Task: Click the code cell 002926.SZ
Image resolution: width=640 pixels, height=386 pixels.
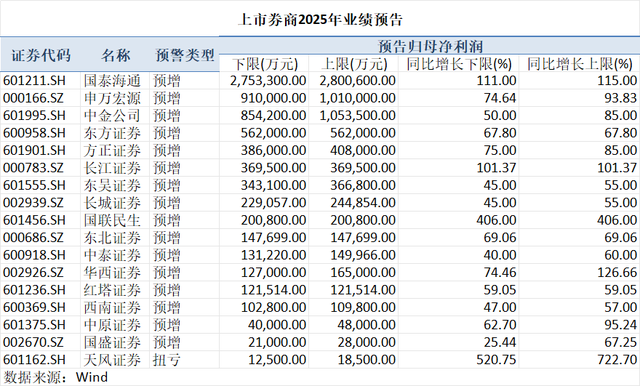Action: (33, 272)
